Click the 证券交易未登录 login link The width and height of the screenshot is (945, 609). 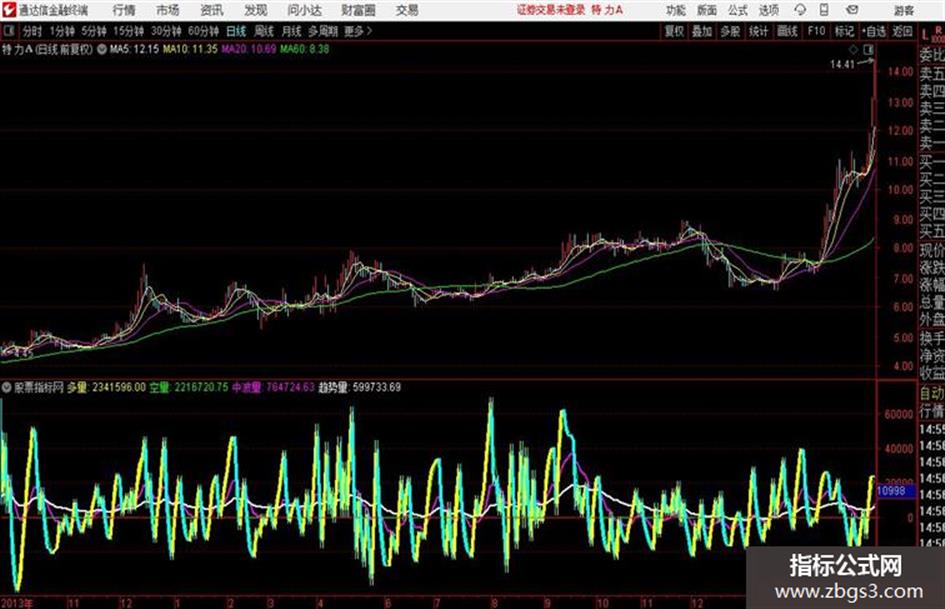coord(550,10)
